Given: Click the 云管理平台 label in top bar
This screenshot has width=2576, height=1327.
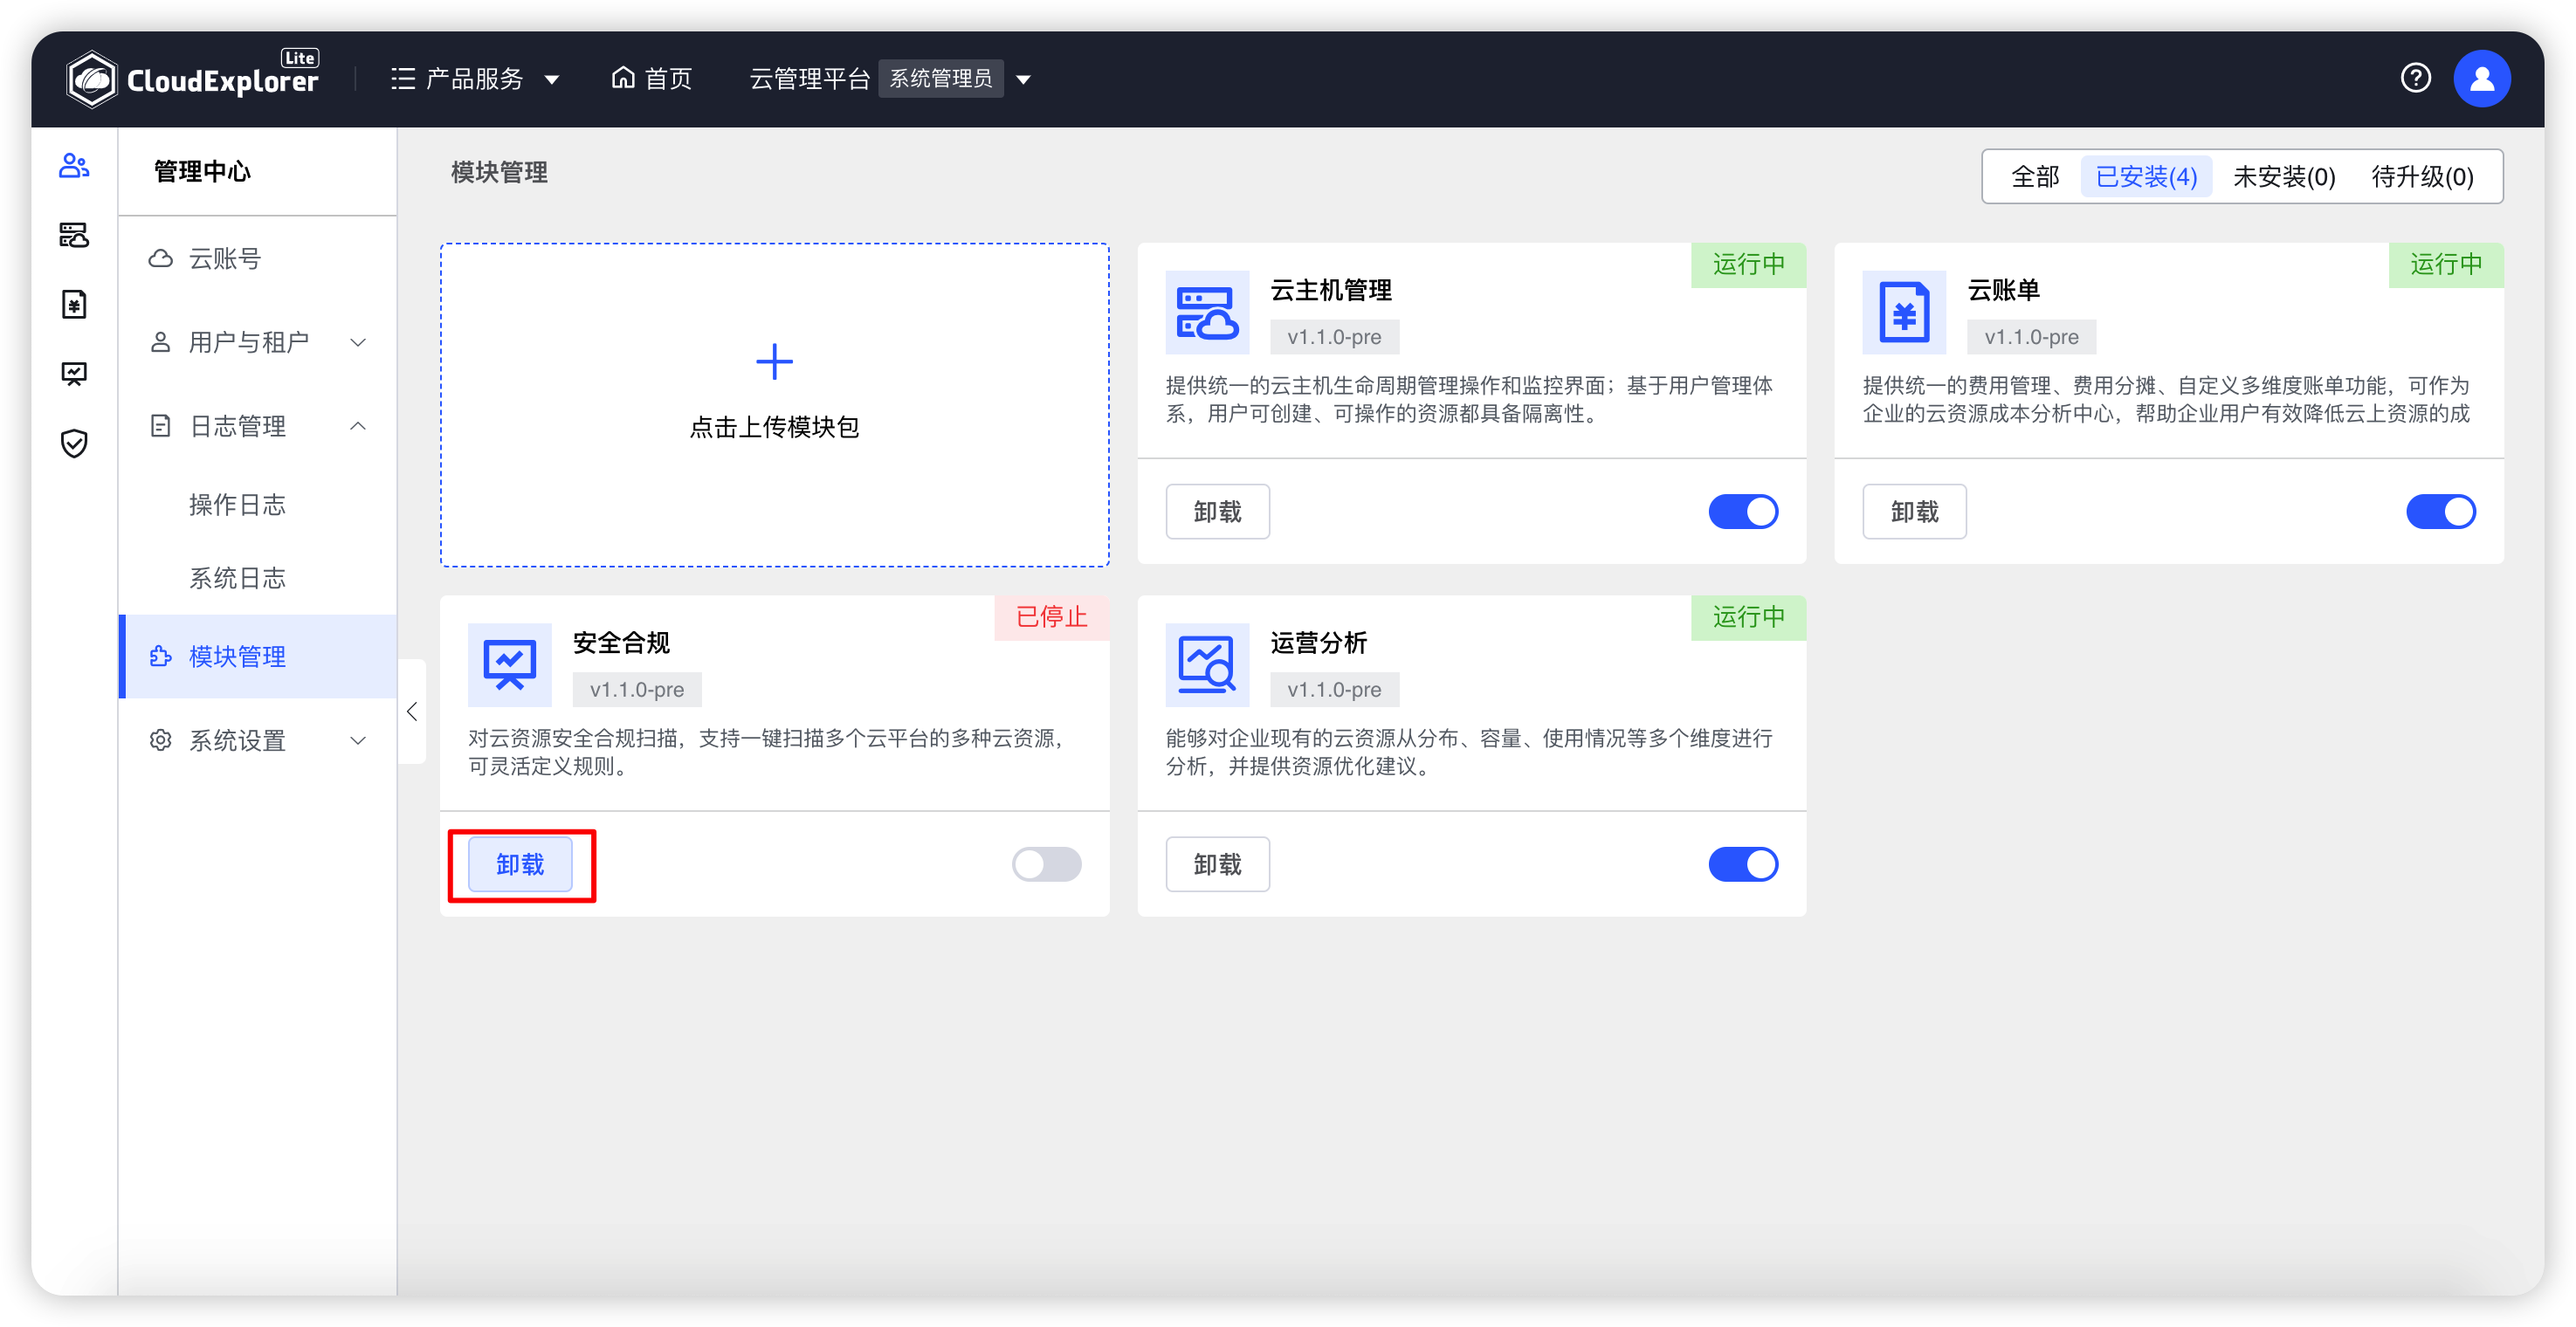Looking at the screenshot, I should click(809, 78).
